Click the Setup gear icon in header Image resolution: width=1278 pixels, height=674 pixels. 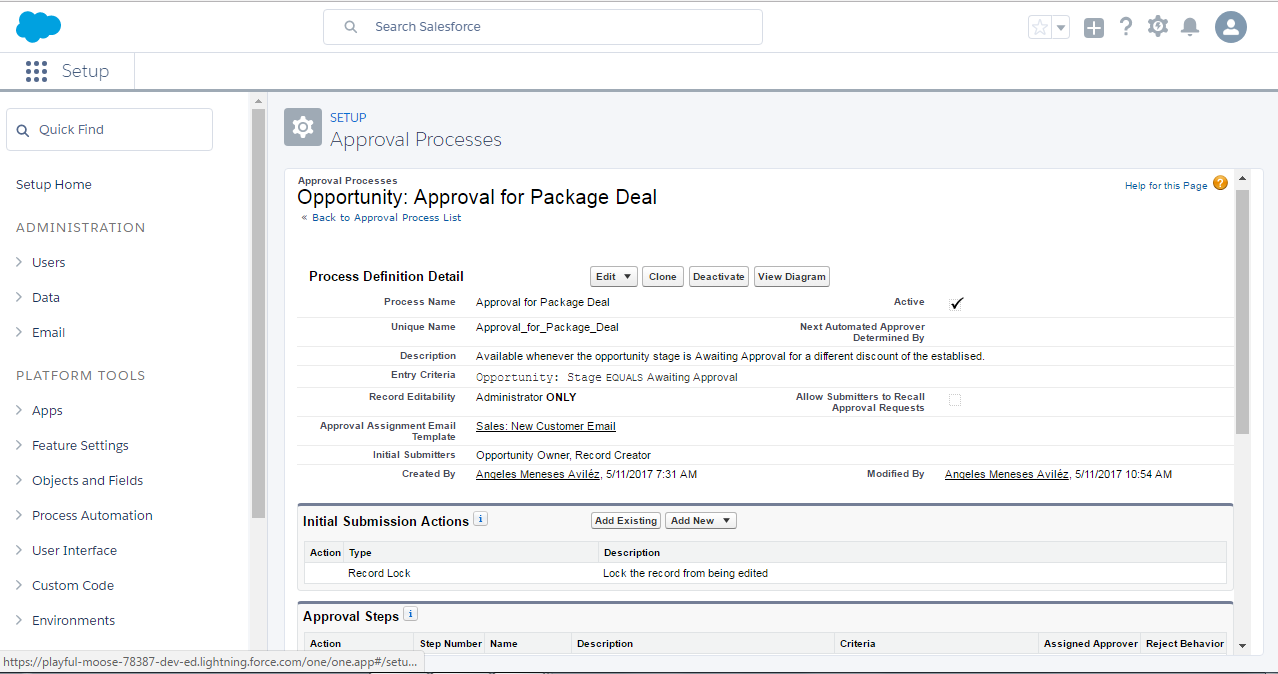click(x=1158, y=27)
